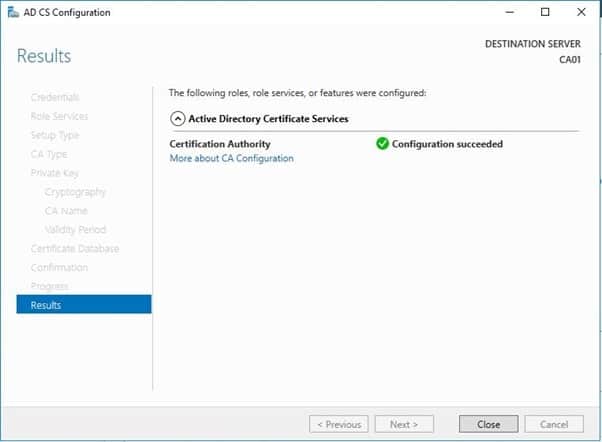This screenshot has height=442, width=602.
Task: Click the Close button
Action: [x=488, y=424]
